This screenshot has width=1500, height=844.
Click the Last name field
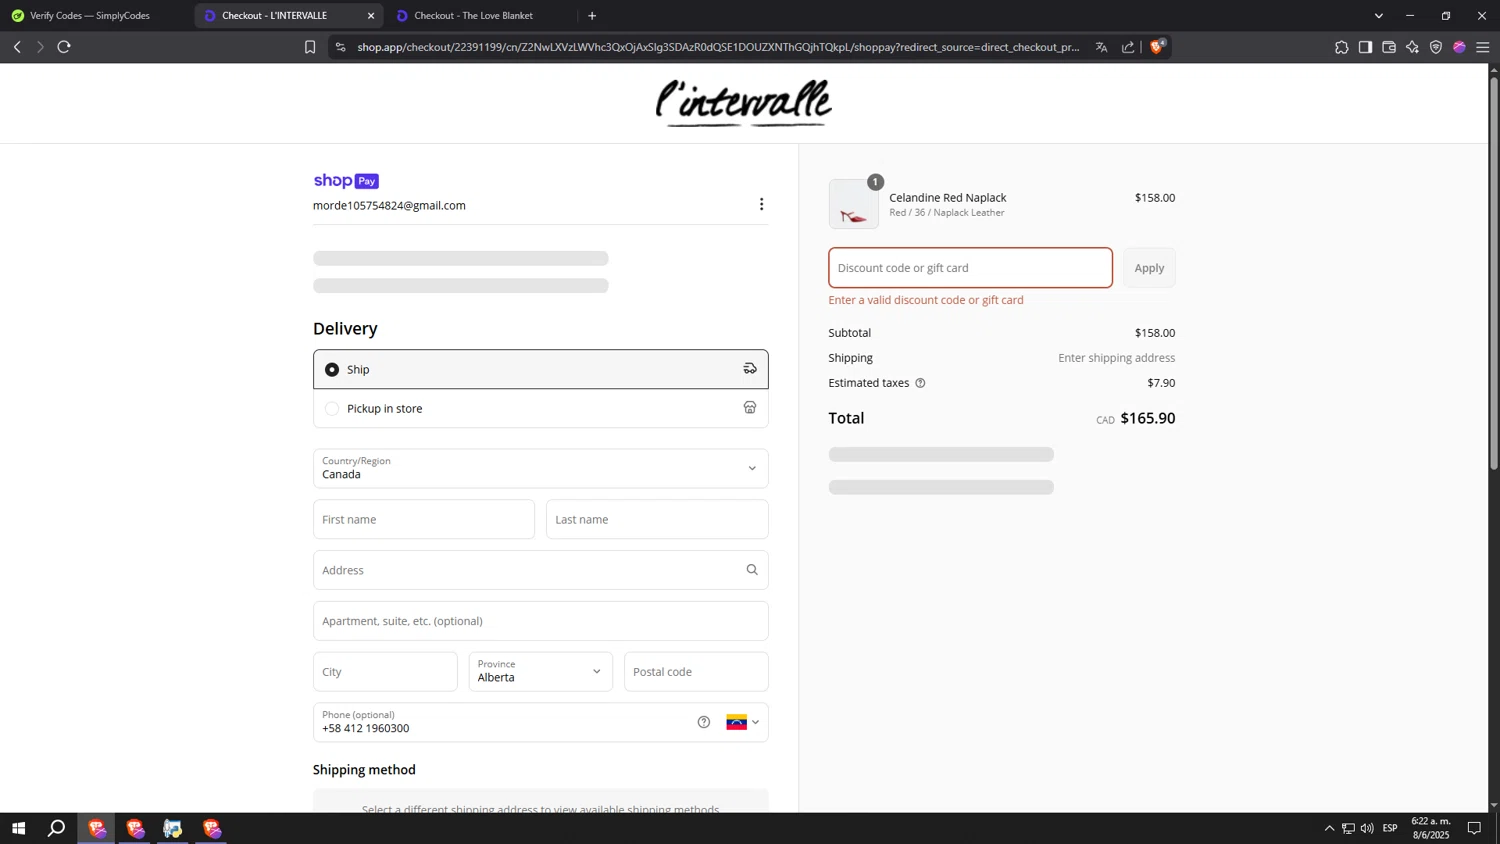(x=657, y=520)
